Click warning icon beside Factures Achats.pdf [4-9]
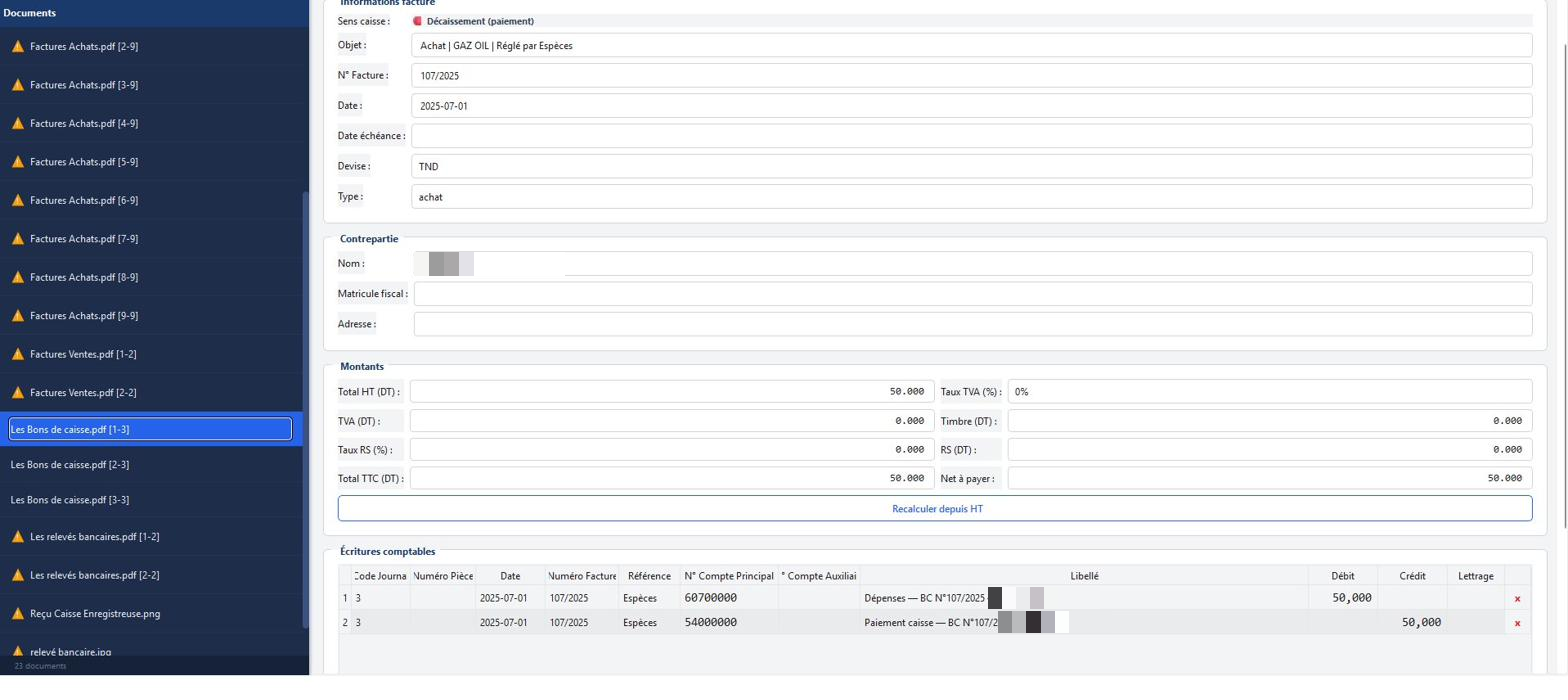 click(17, 124)
